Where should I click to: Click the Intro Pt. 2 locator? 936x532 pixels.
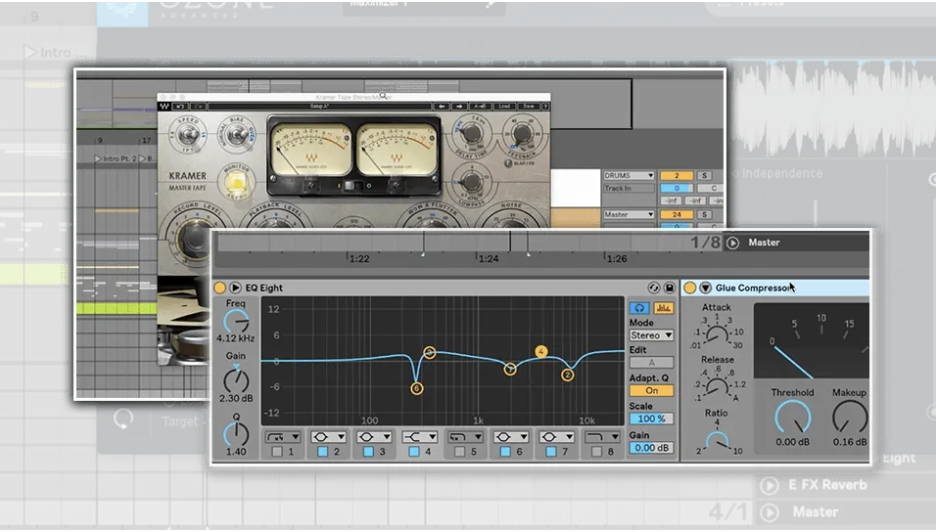click(x=116, y=159)
